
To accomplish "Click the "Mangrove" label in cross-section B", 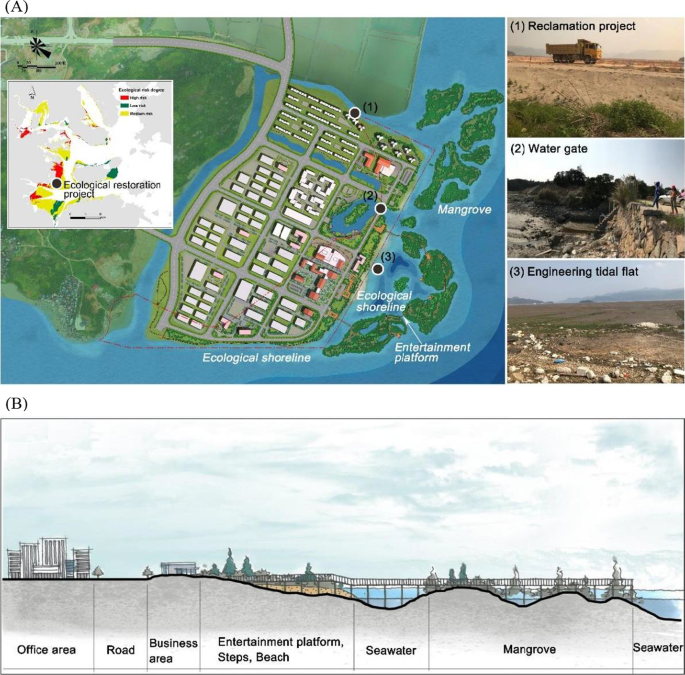I will pyautogui.click(x=529, y=649).
